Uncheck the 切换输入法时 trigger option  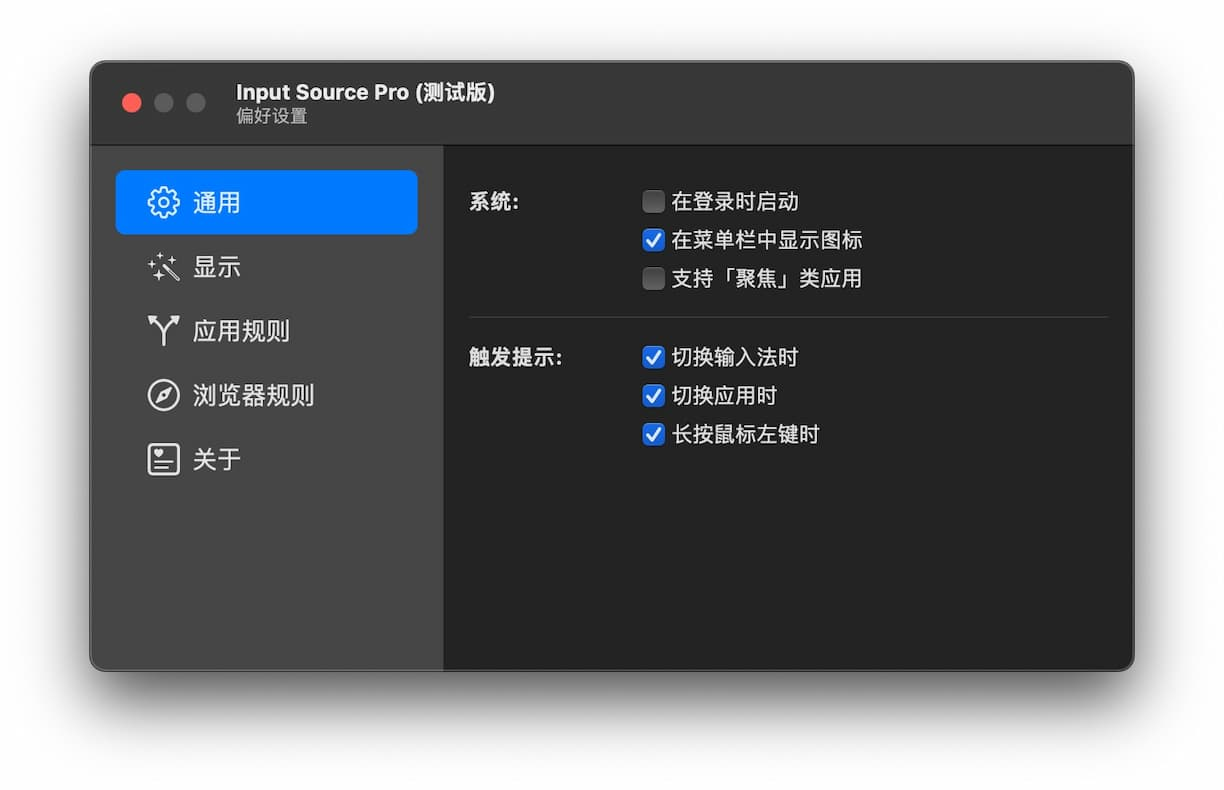click(x=653, y=356)
